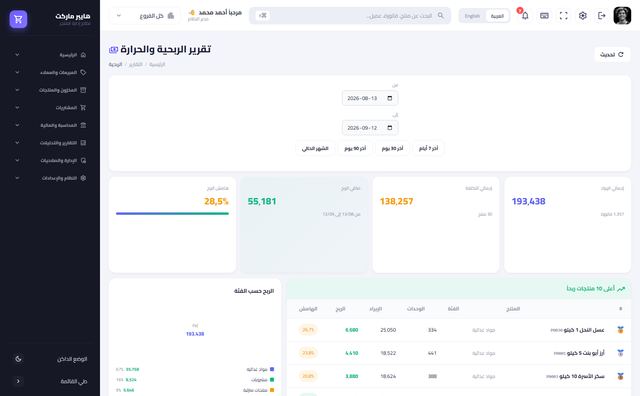Image resolution: width=640 pixels, height=396 pixels.
Task: Click the from-date field 2026-08-13
Action: tap(370, 98)
